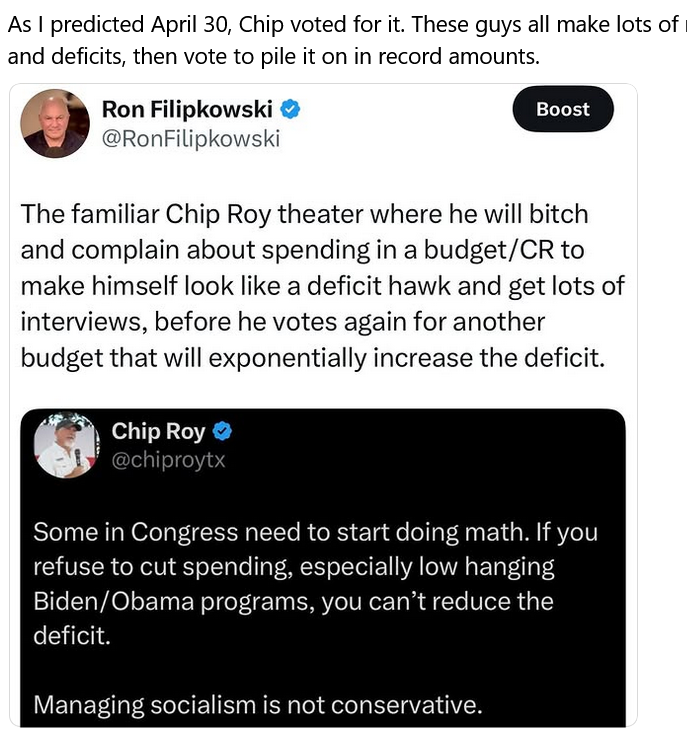Image resolution: width=687 pixels, height=750 pixels.
Task: Open the @RonFilipkowski handle
Action: 191,139
